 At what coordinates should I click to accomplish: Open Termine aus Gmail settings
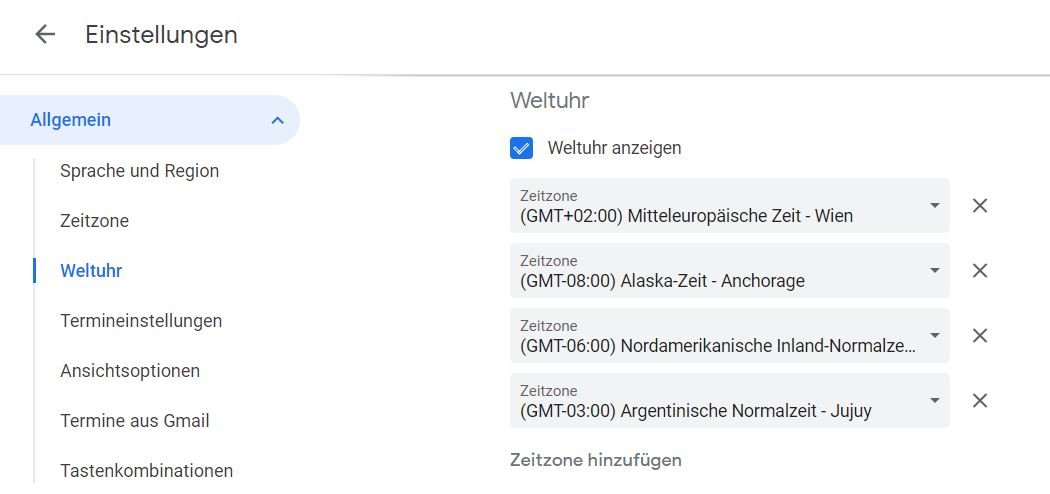click(135, 421)
